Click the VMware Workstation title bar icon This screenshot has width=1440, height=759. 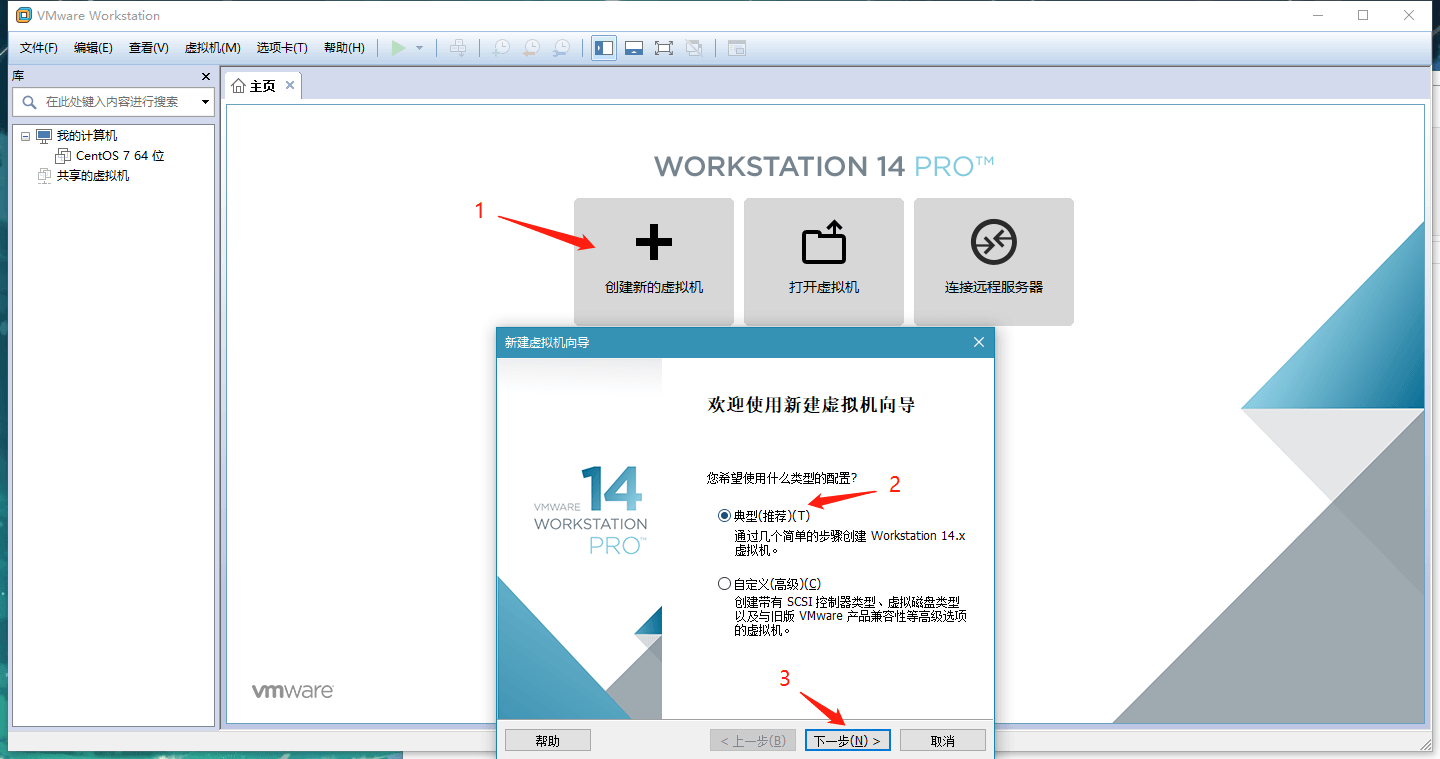[24, 15]
